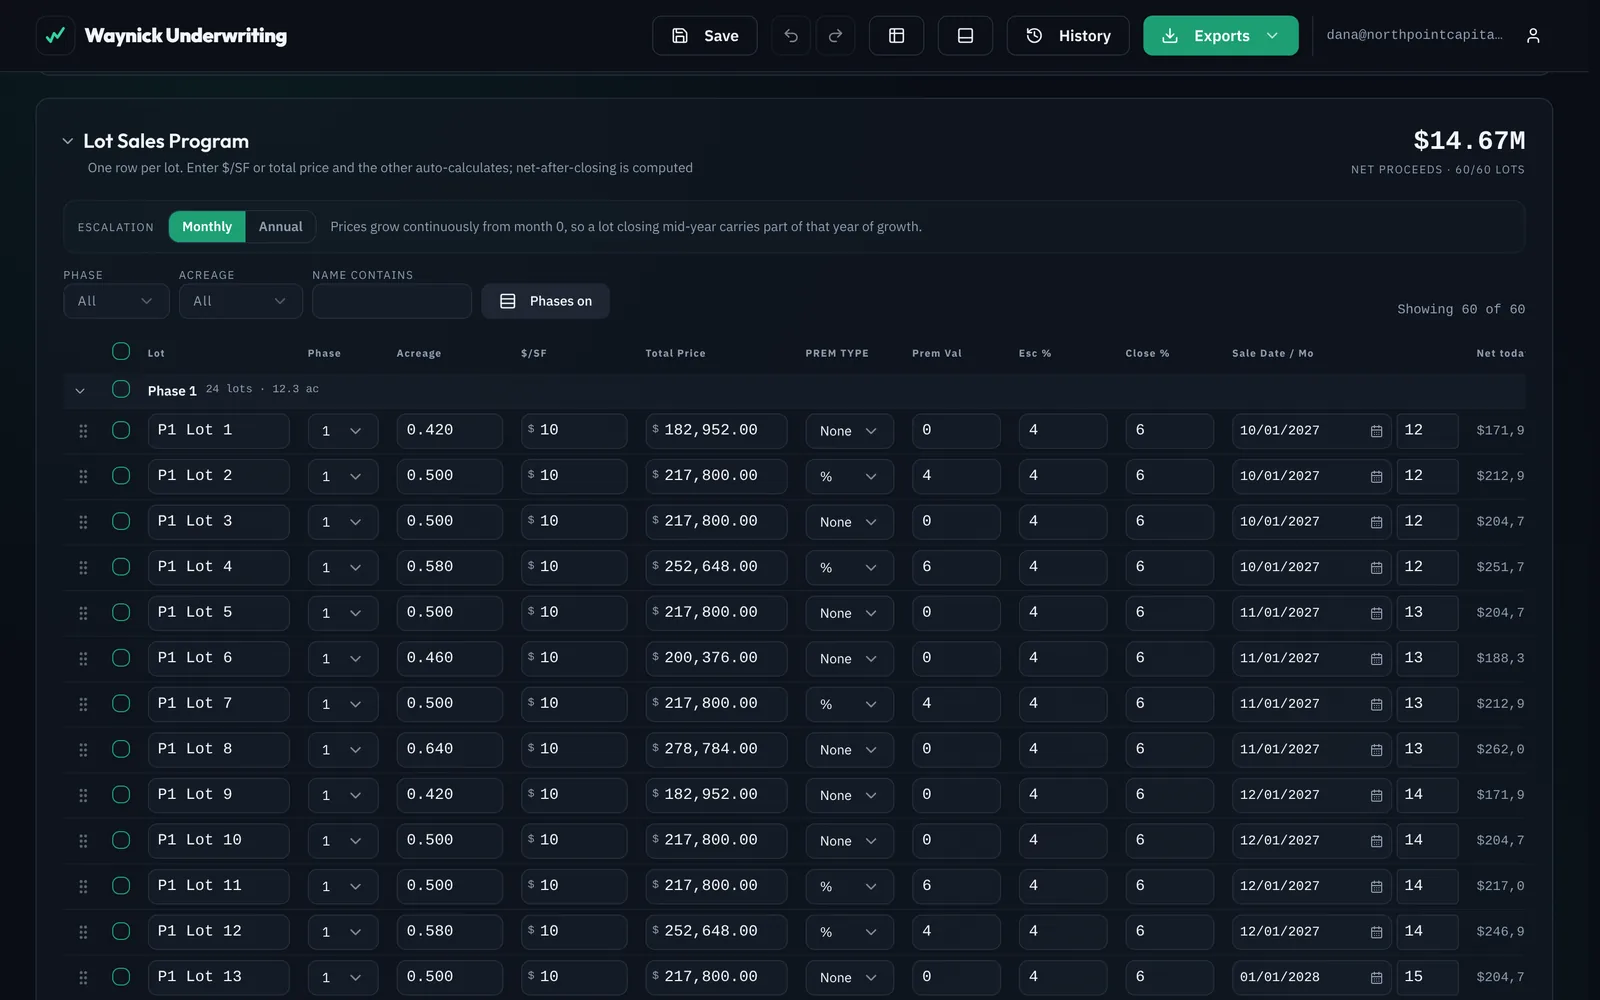The height and width of the screenshot is (1000, 1600).
Task: Open calendar picker for P1 Lot 1 sale date
Action: pos(1376,431)
